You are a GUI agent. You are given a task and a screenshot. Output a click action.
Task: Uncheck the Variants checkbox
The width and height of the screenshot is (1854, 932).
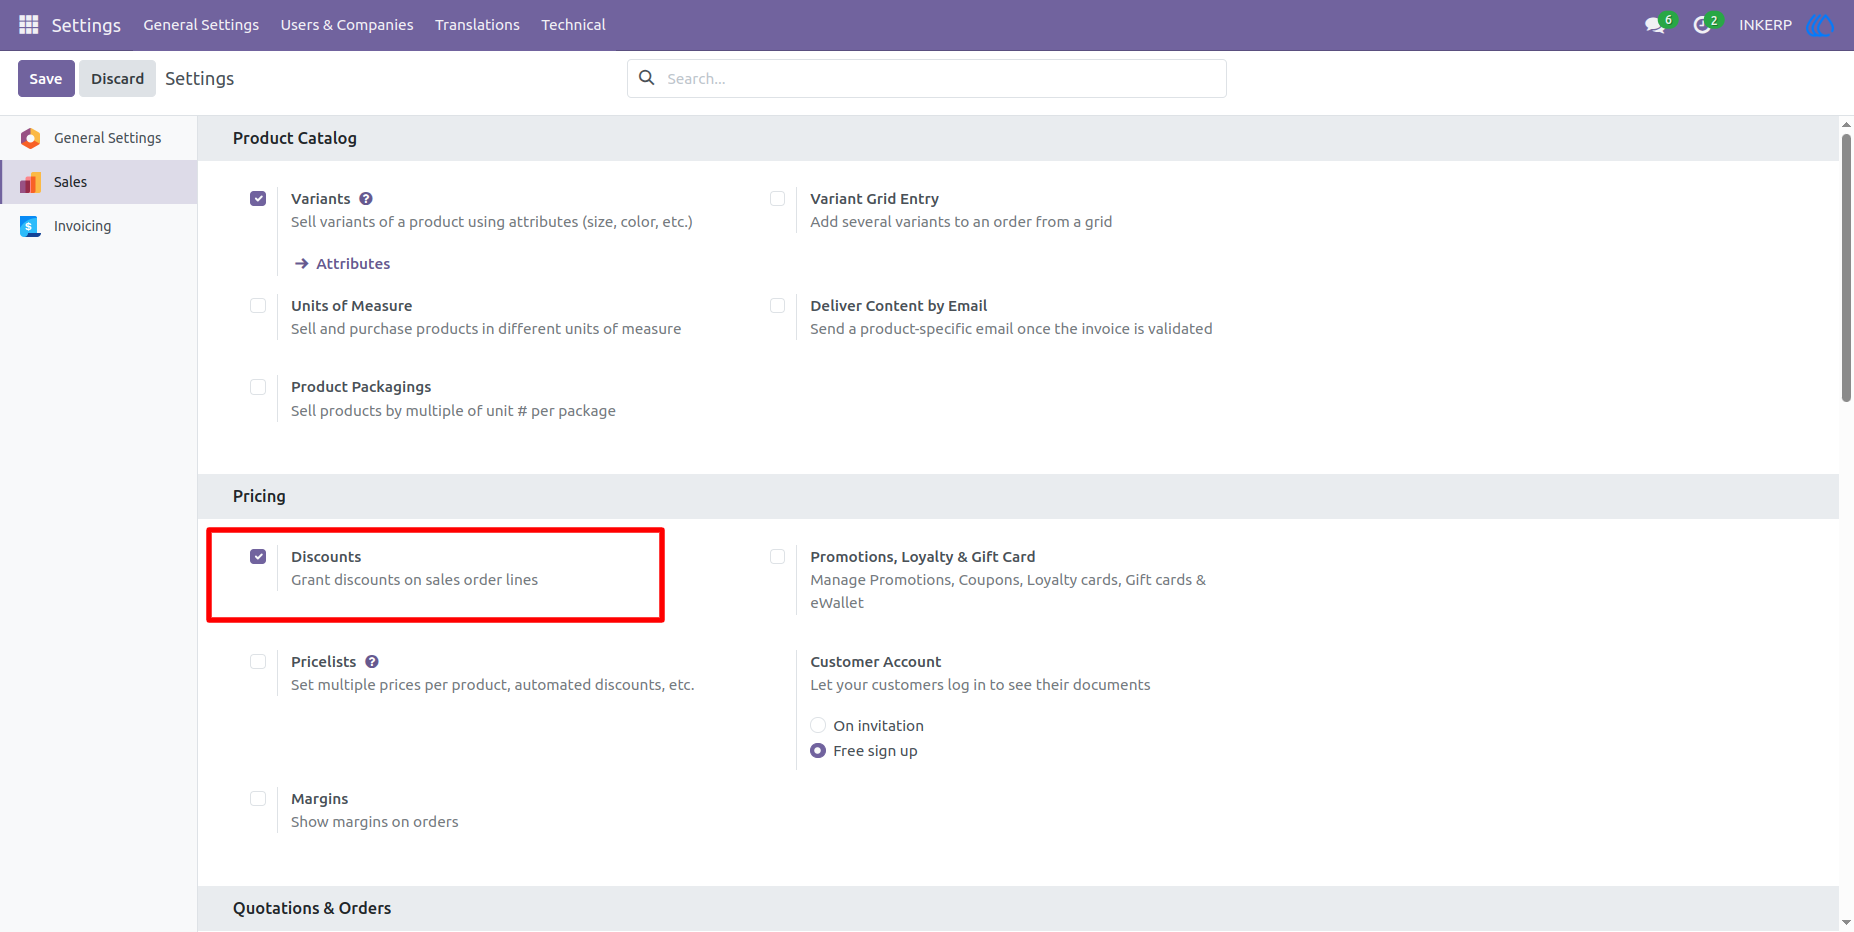[x=258, y=199]
